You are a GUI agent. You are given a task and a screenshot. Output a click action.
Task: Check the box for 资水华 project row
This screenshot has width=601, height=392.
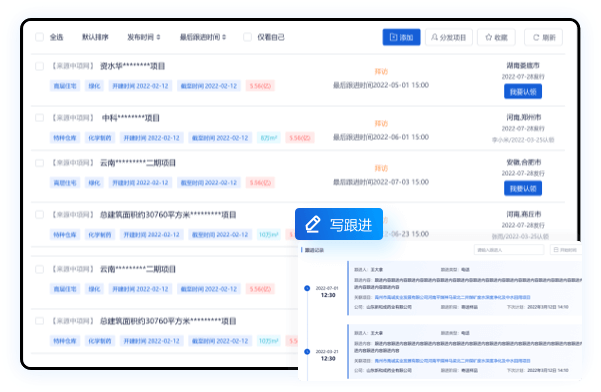coord(39,66)
